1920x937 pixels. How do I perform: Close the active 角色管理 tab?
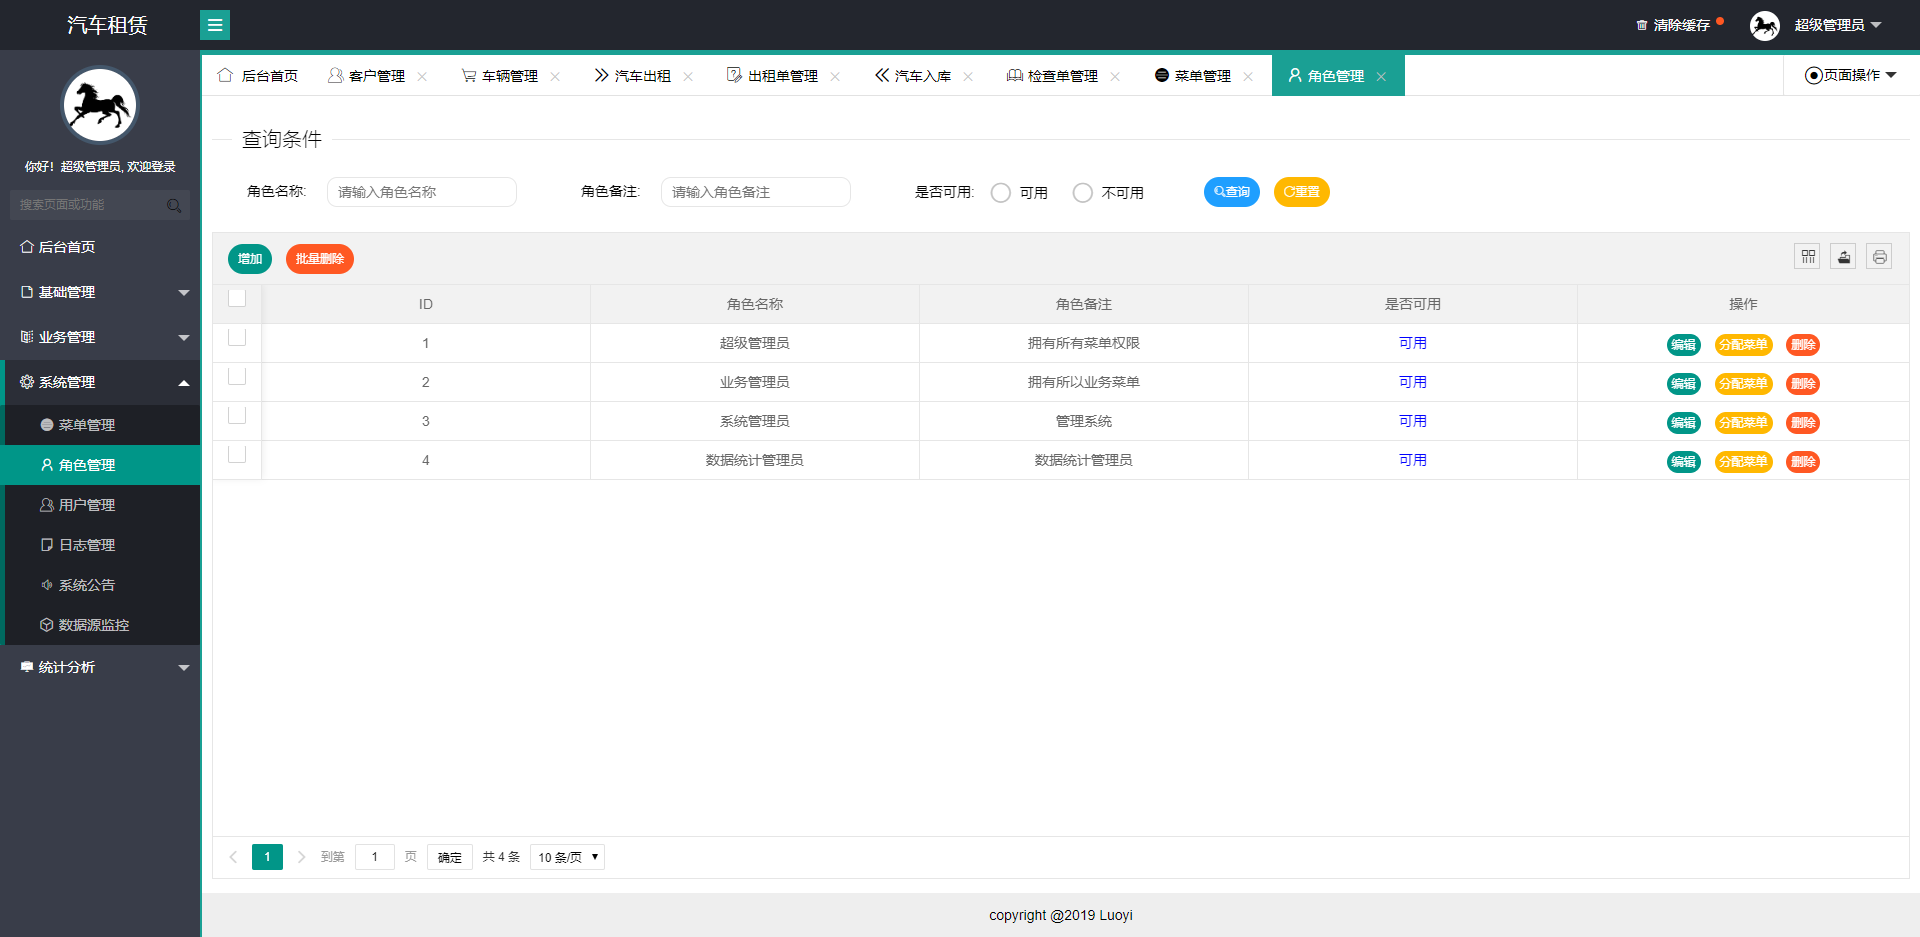(1381, 76)
